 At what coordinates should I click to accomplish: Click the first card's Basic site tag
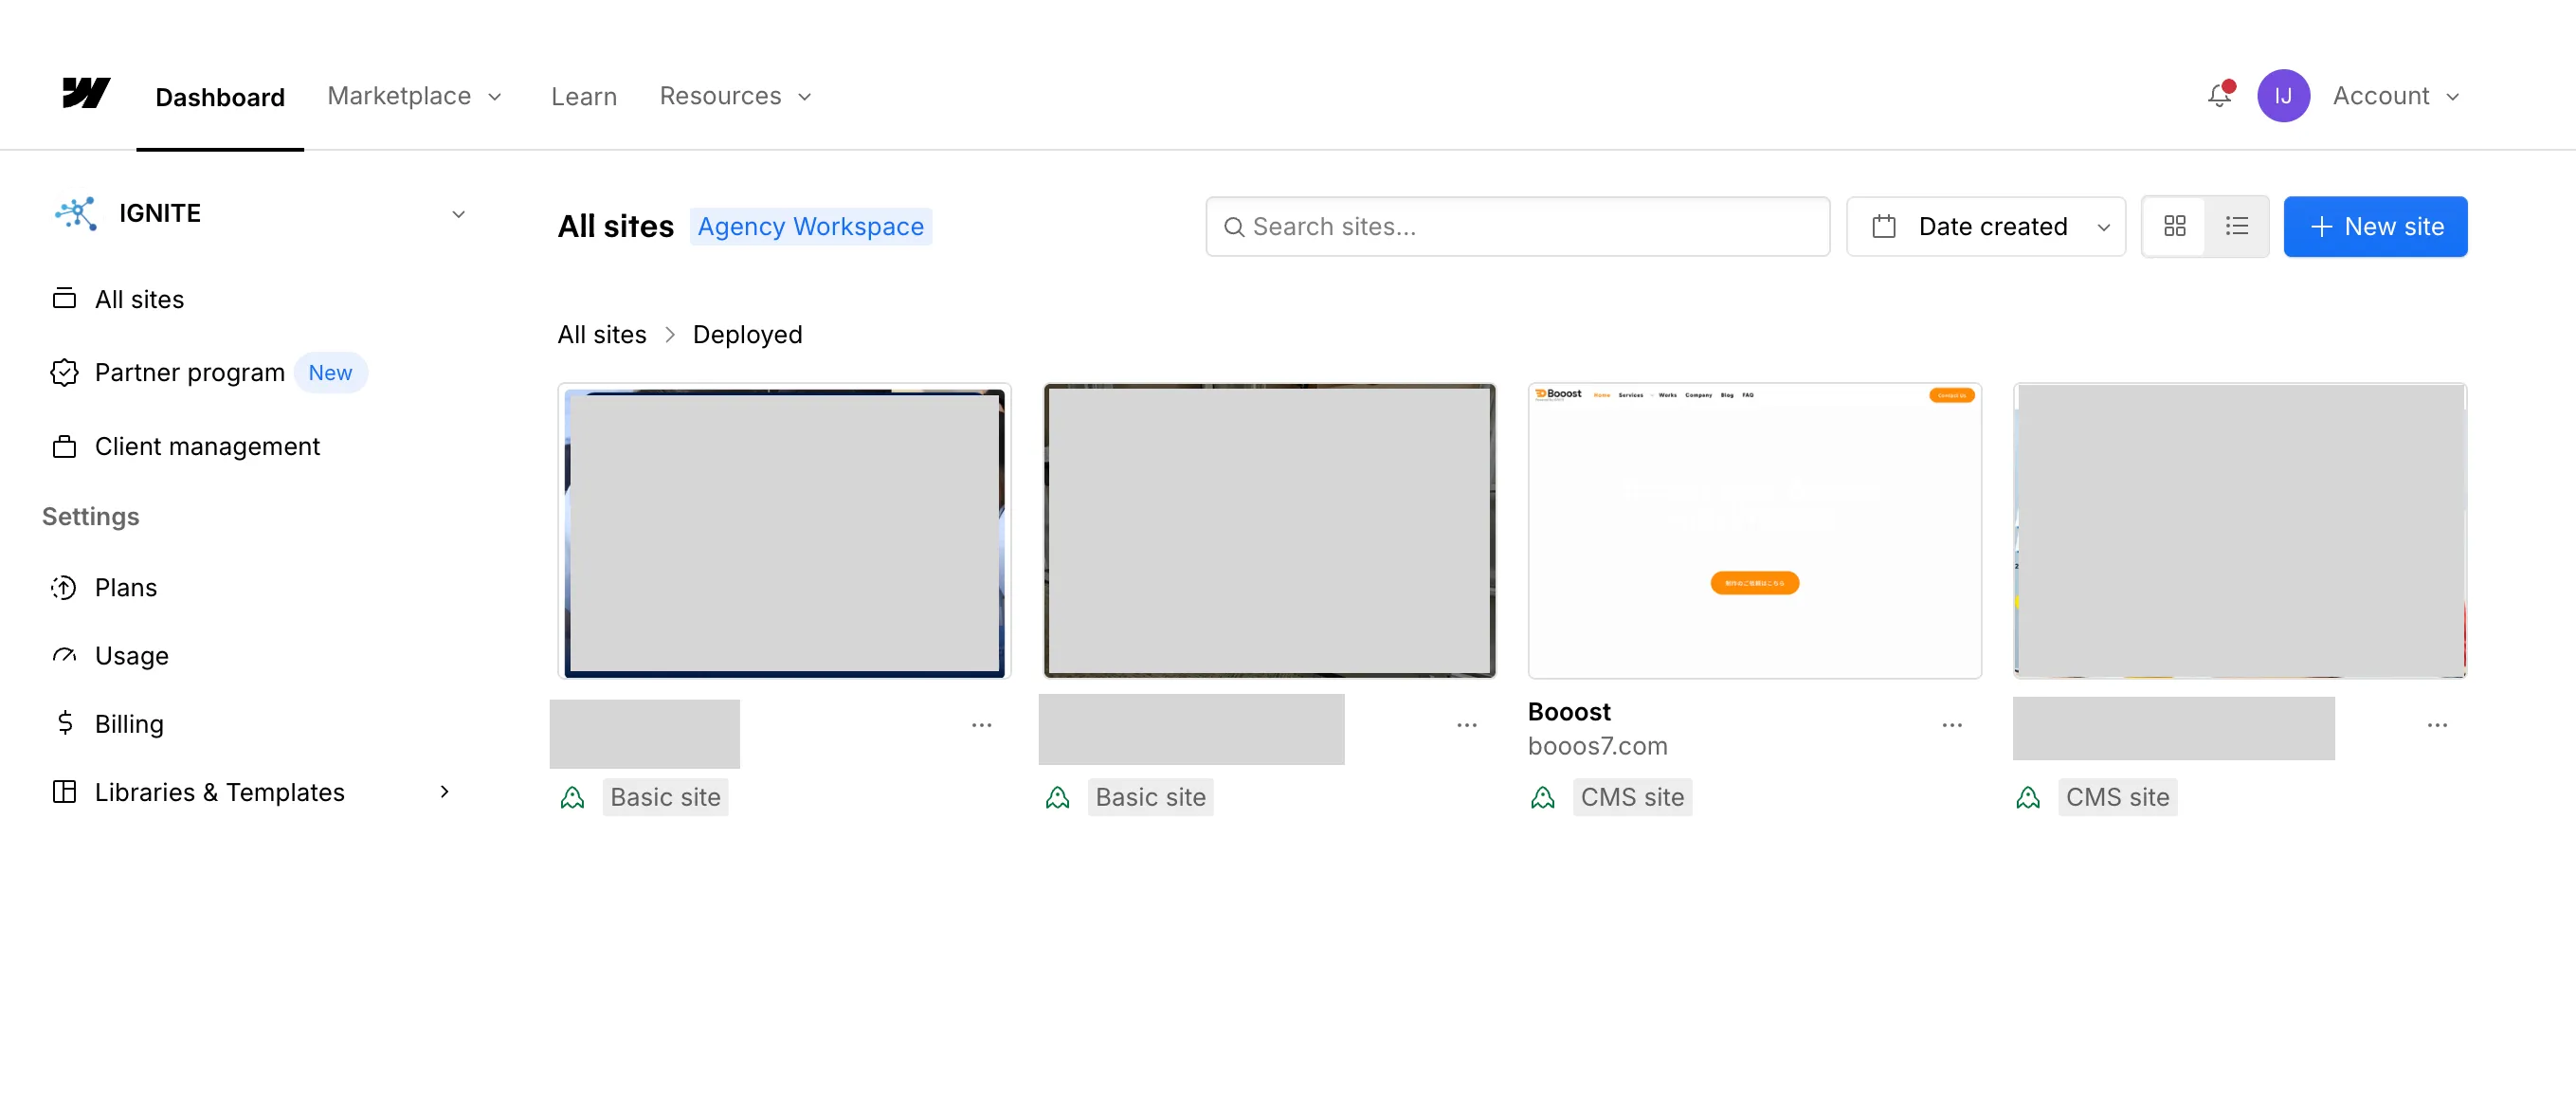[x=665, y=797]
